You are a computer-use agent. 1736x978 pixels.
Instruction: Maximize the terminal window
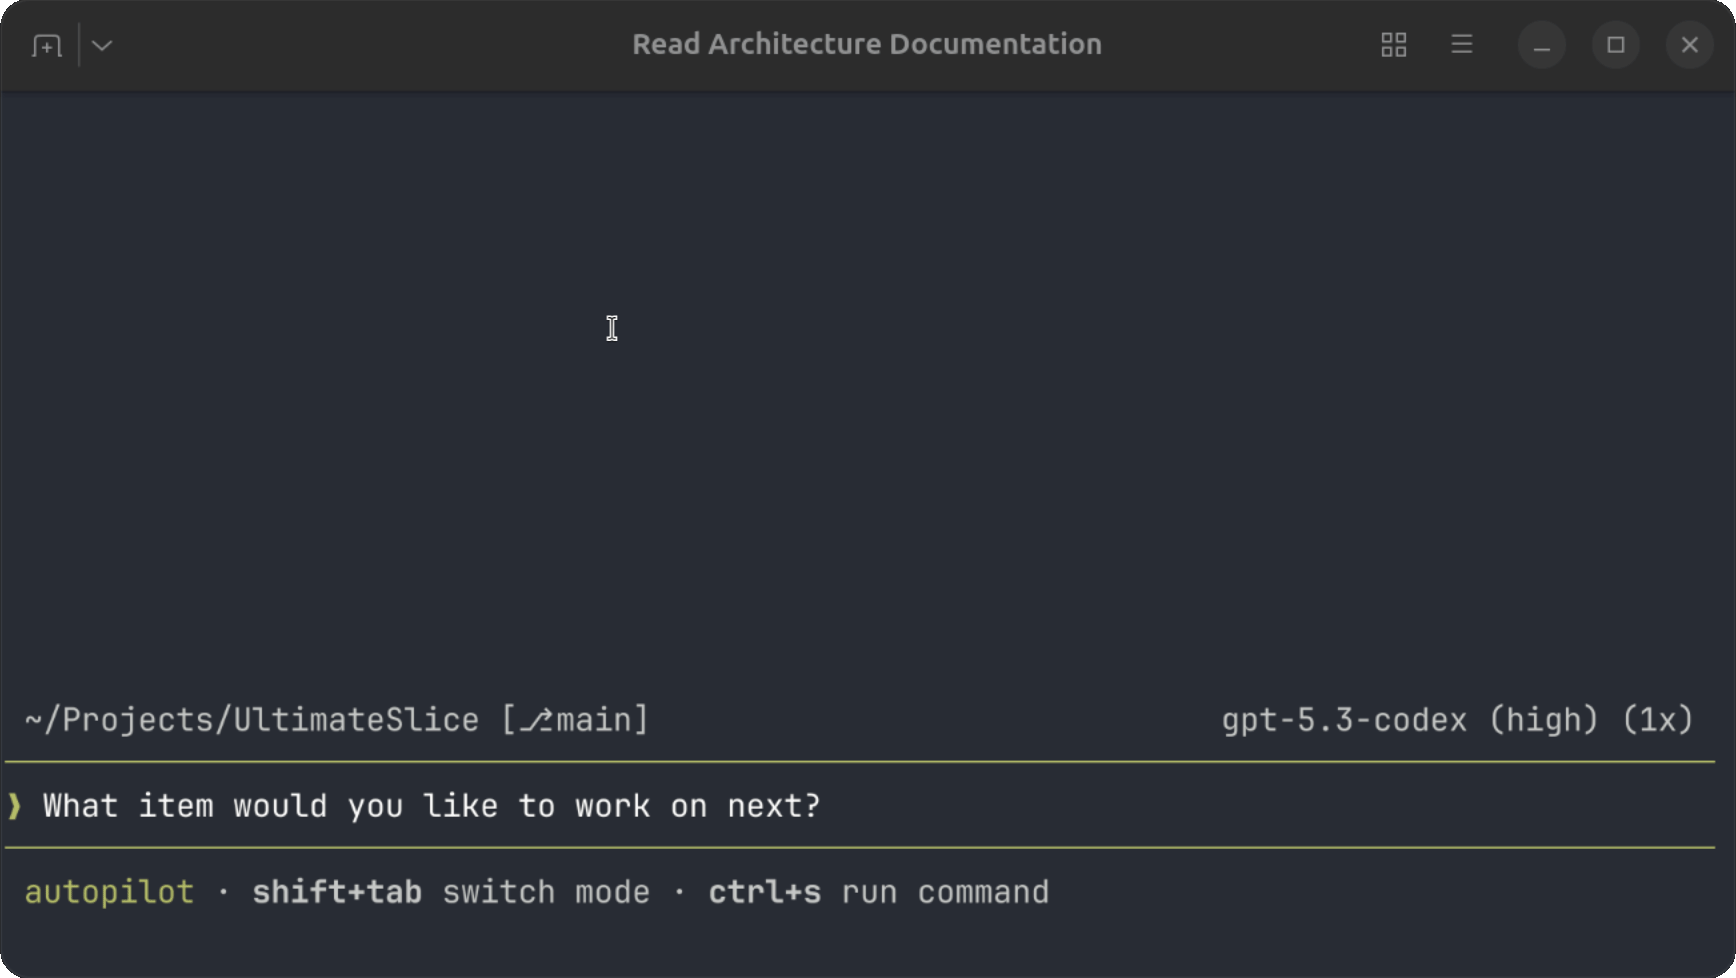point(1615,46)
